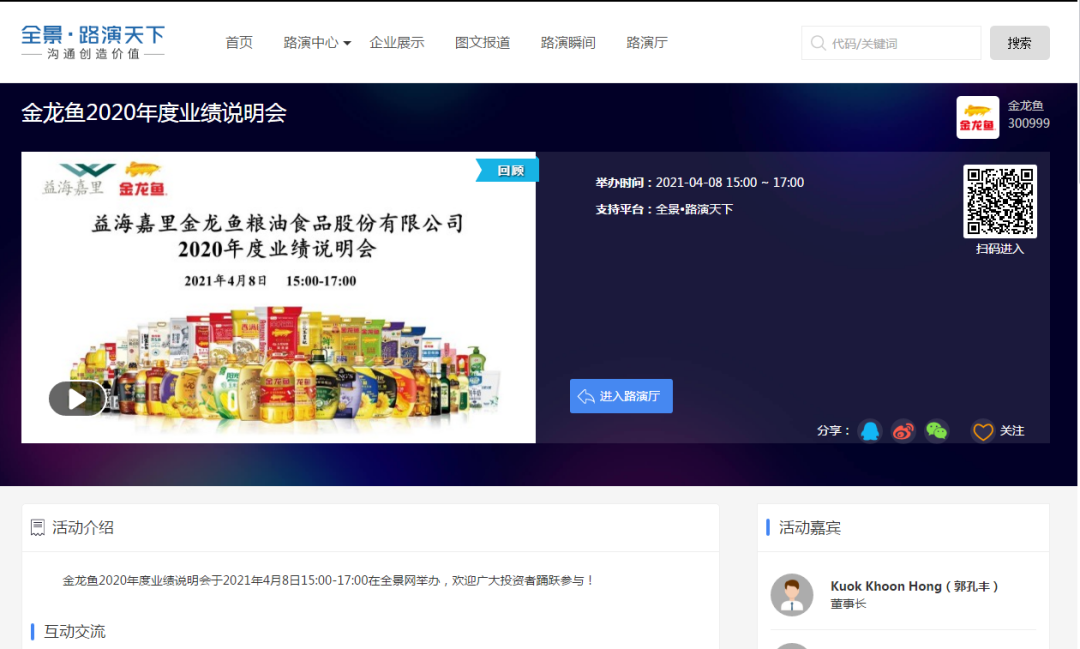Click the 全景·路演天下 site logo
This screenshot has height=649, width=1080.
coord(93,42)
